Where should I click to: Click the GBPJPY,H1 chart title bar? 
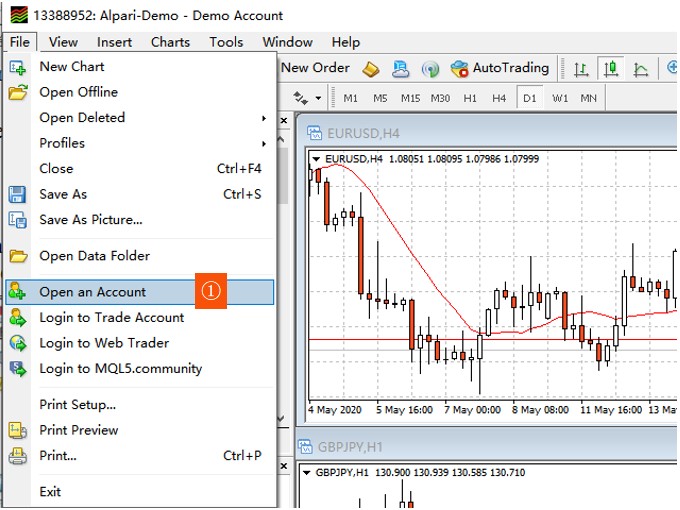coord(488,447)
